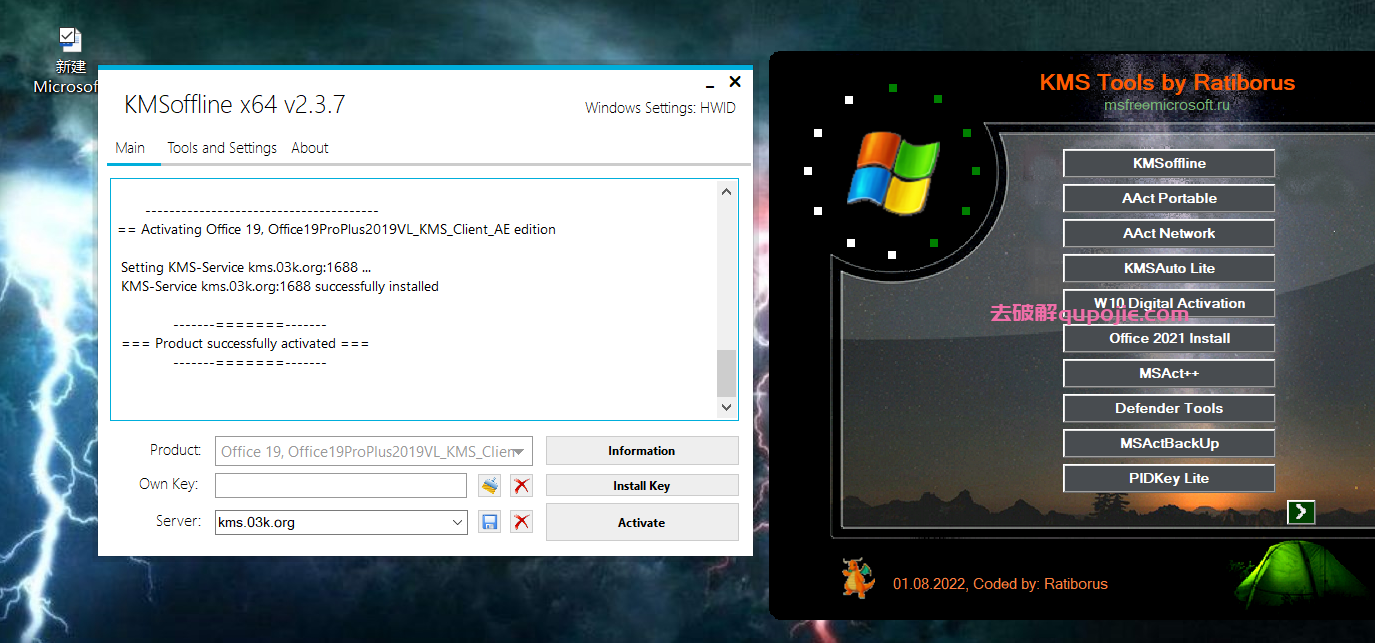Open Defender Tools in KMS Tools
The image size is (1375, 643).
click(1169, 408)
